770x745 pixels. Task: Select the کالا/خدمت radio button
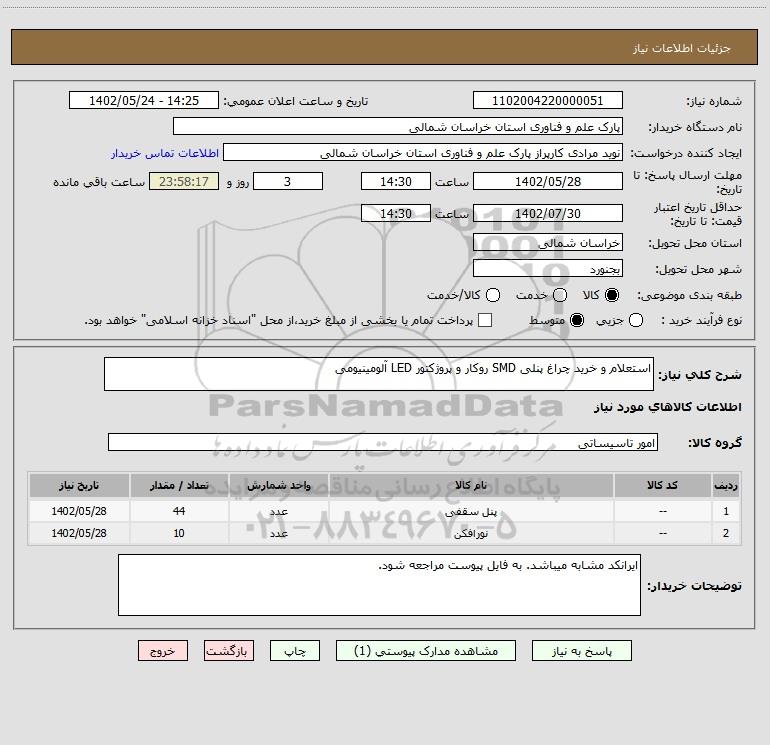pos(493,295)
